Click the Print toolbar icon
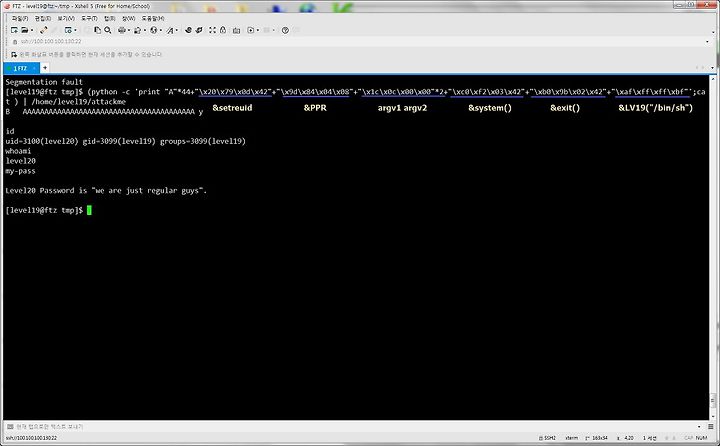The height and width of the screenshot is (446, 720). tap(122, 30)
